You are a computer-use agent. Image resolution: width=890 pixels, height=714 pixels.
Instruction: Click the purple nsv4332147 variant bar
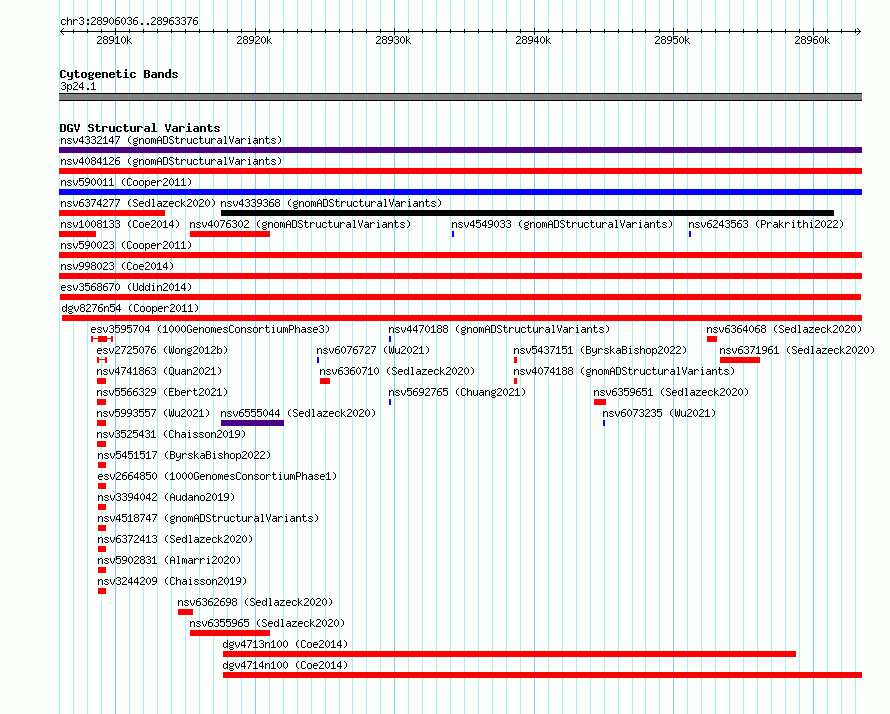pos(460,150)
